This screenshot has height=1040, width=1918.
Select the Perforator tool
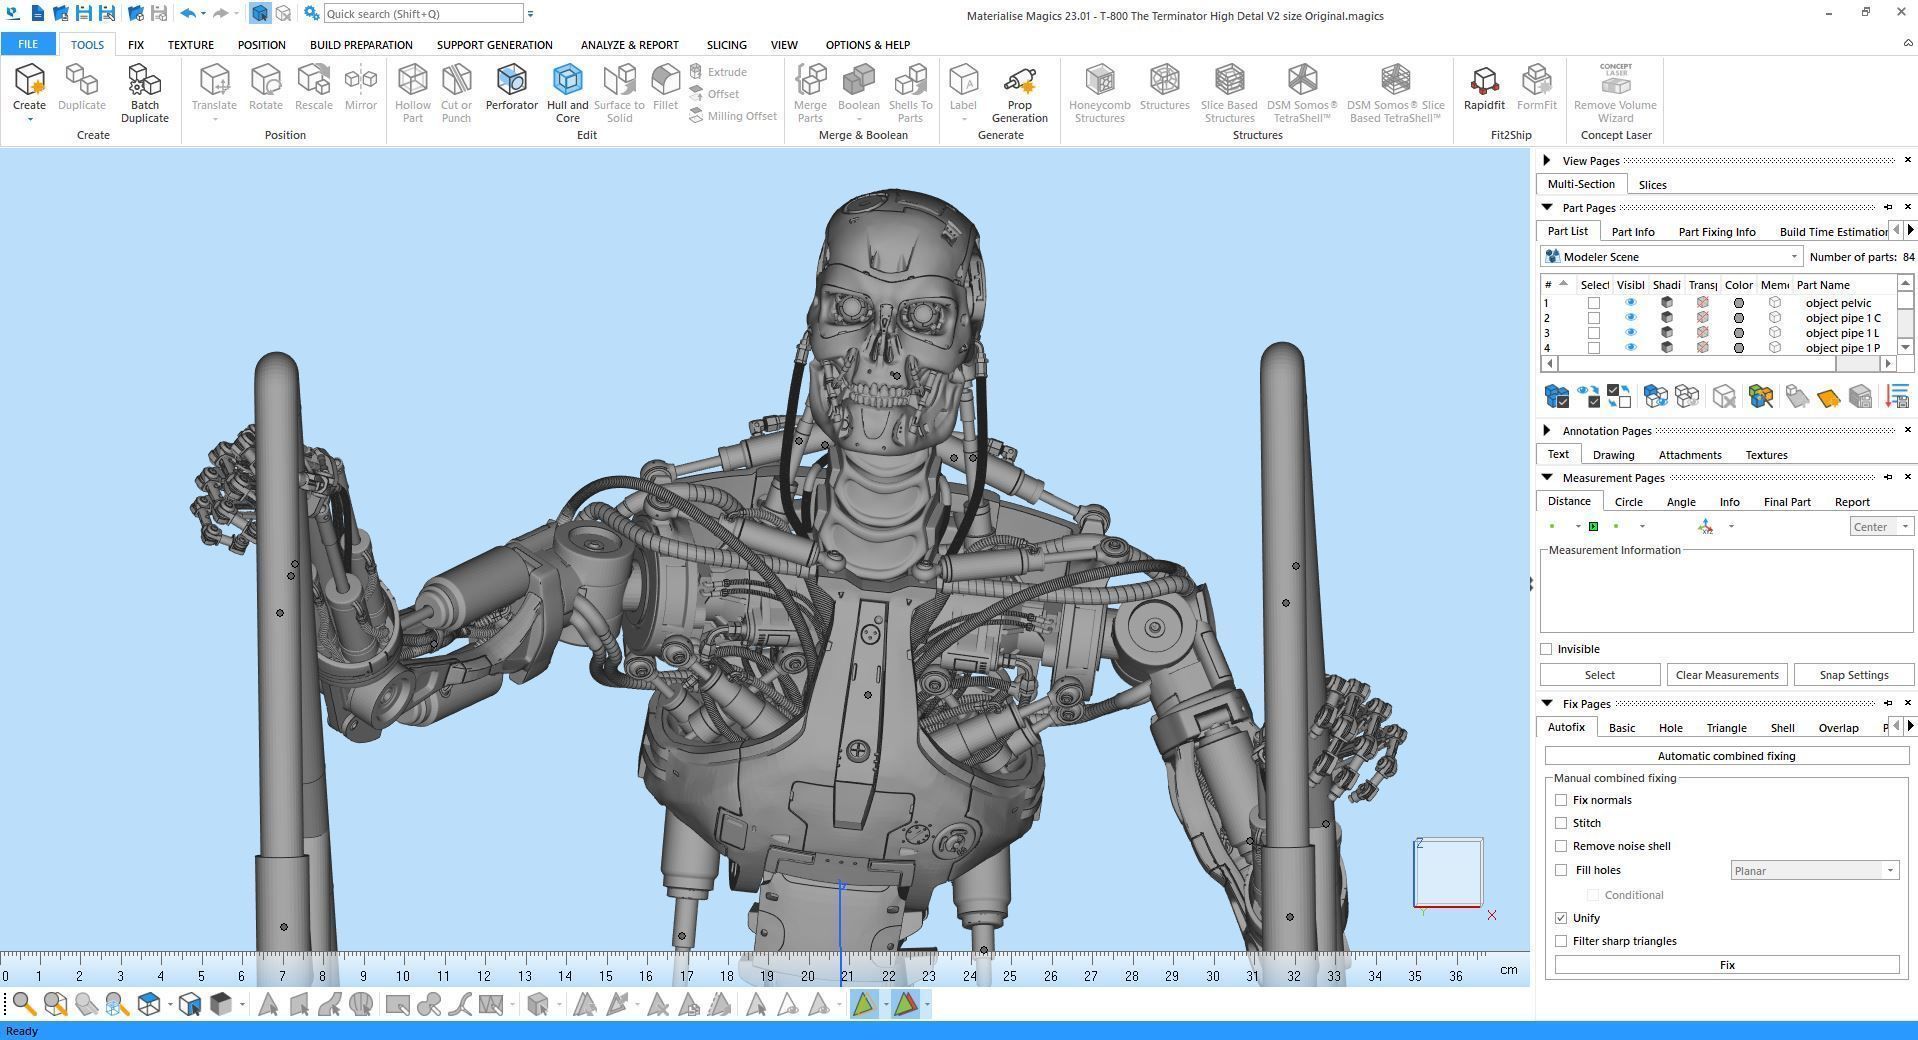coord(511,87)
